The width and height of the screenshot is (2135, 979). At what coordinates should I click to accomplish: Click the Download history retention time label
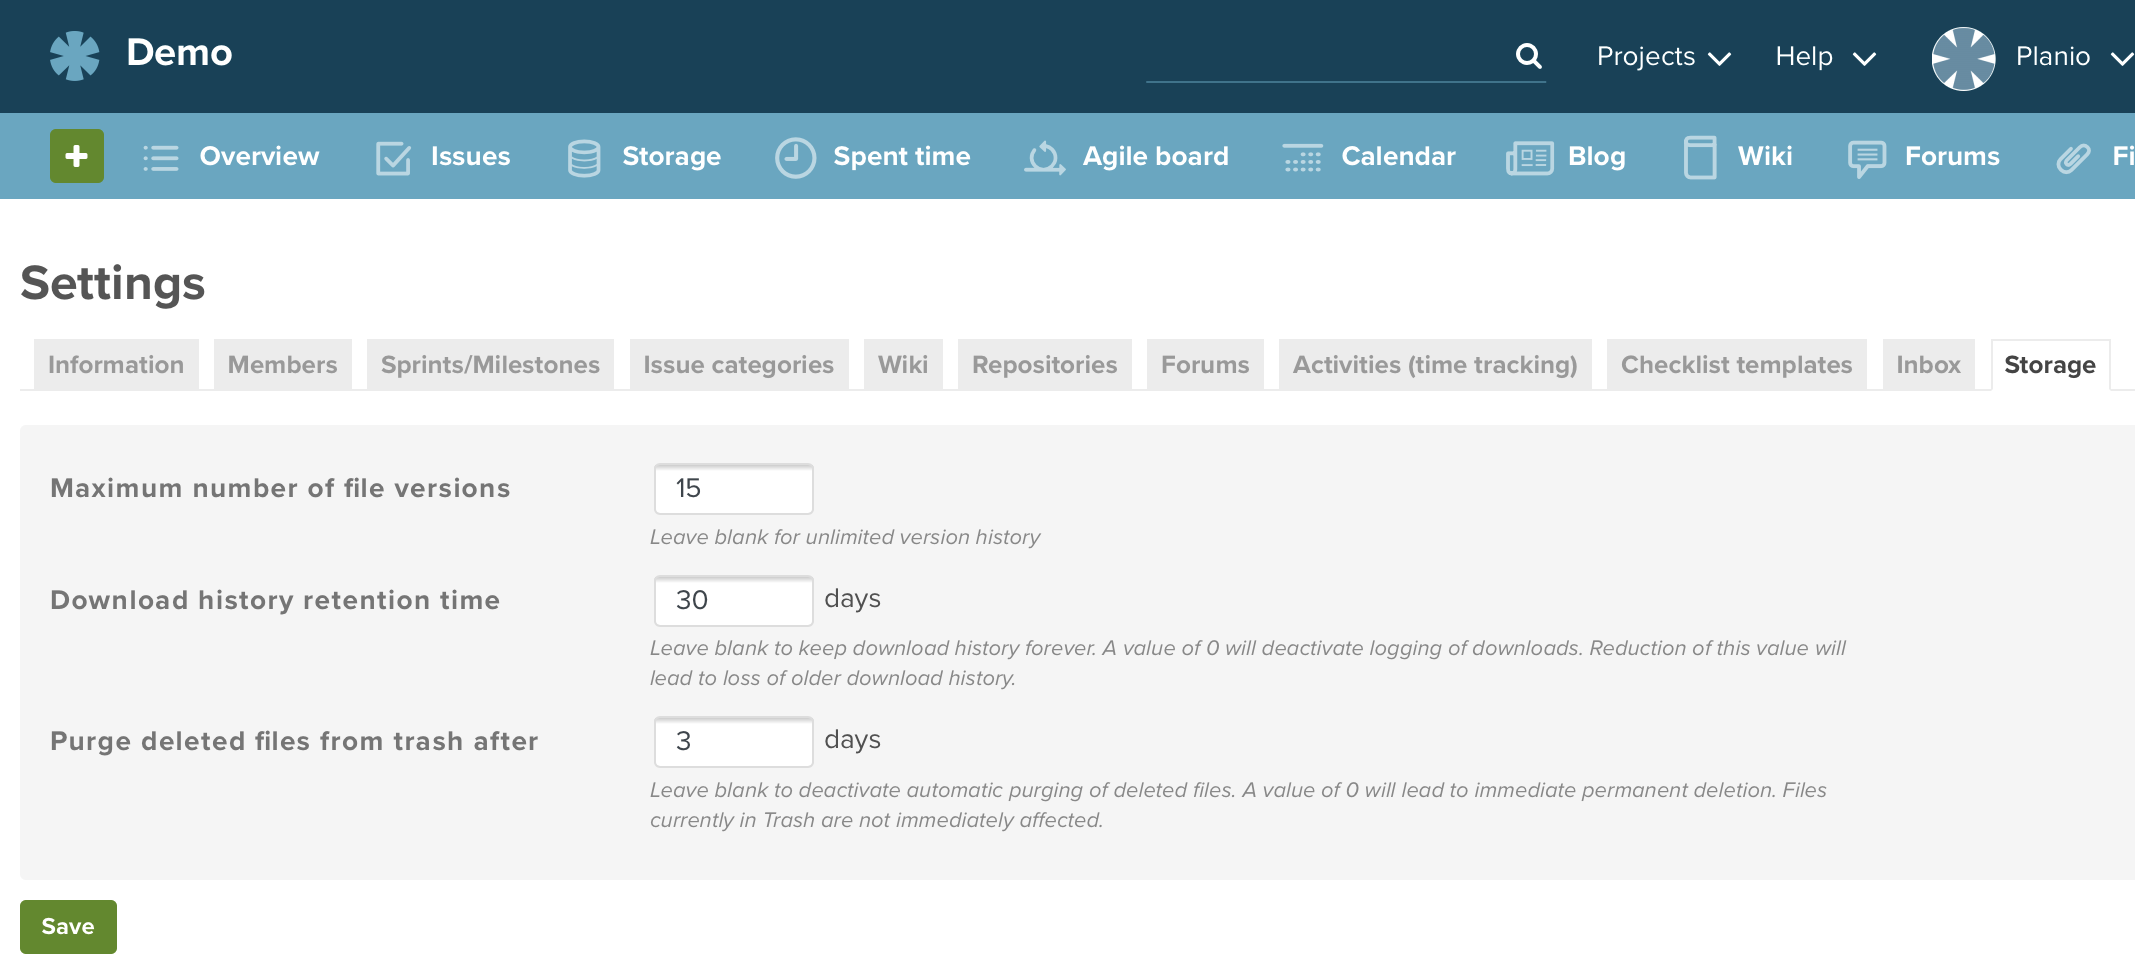click(x=275, y=600)
